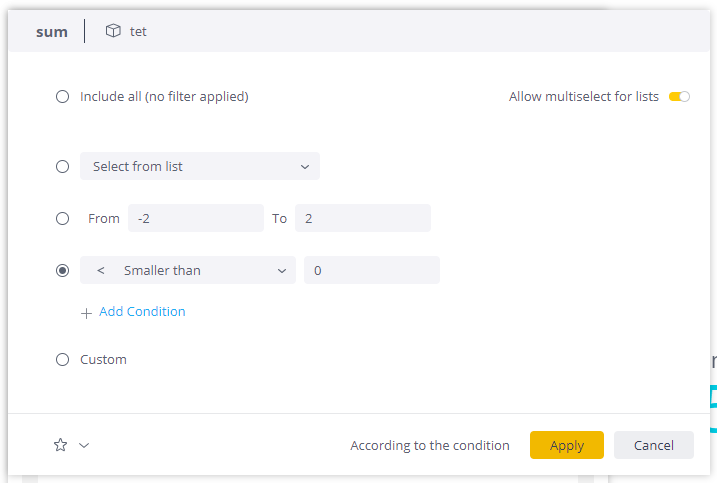Select the Include all radio button

point(63,97)
